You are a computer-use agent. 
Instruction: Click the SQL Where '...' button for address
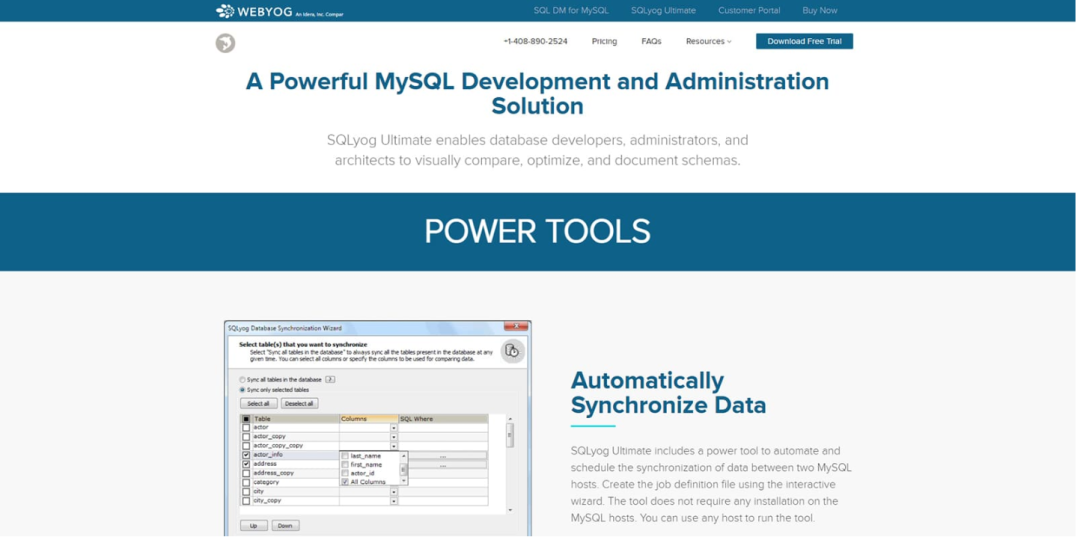click(448, 464)
